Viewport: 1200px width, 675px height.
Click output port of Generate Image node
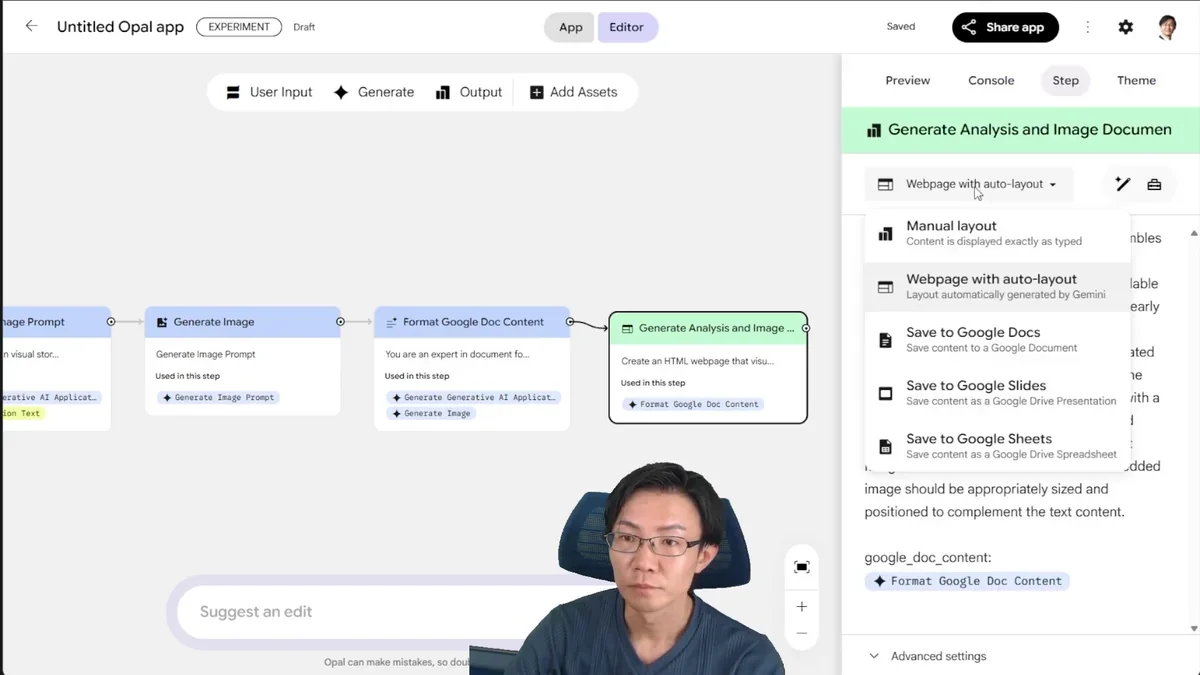(x=341, y=322)
